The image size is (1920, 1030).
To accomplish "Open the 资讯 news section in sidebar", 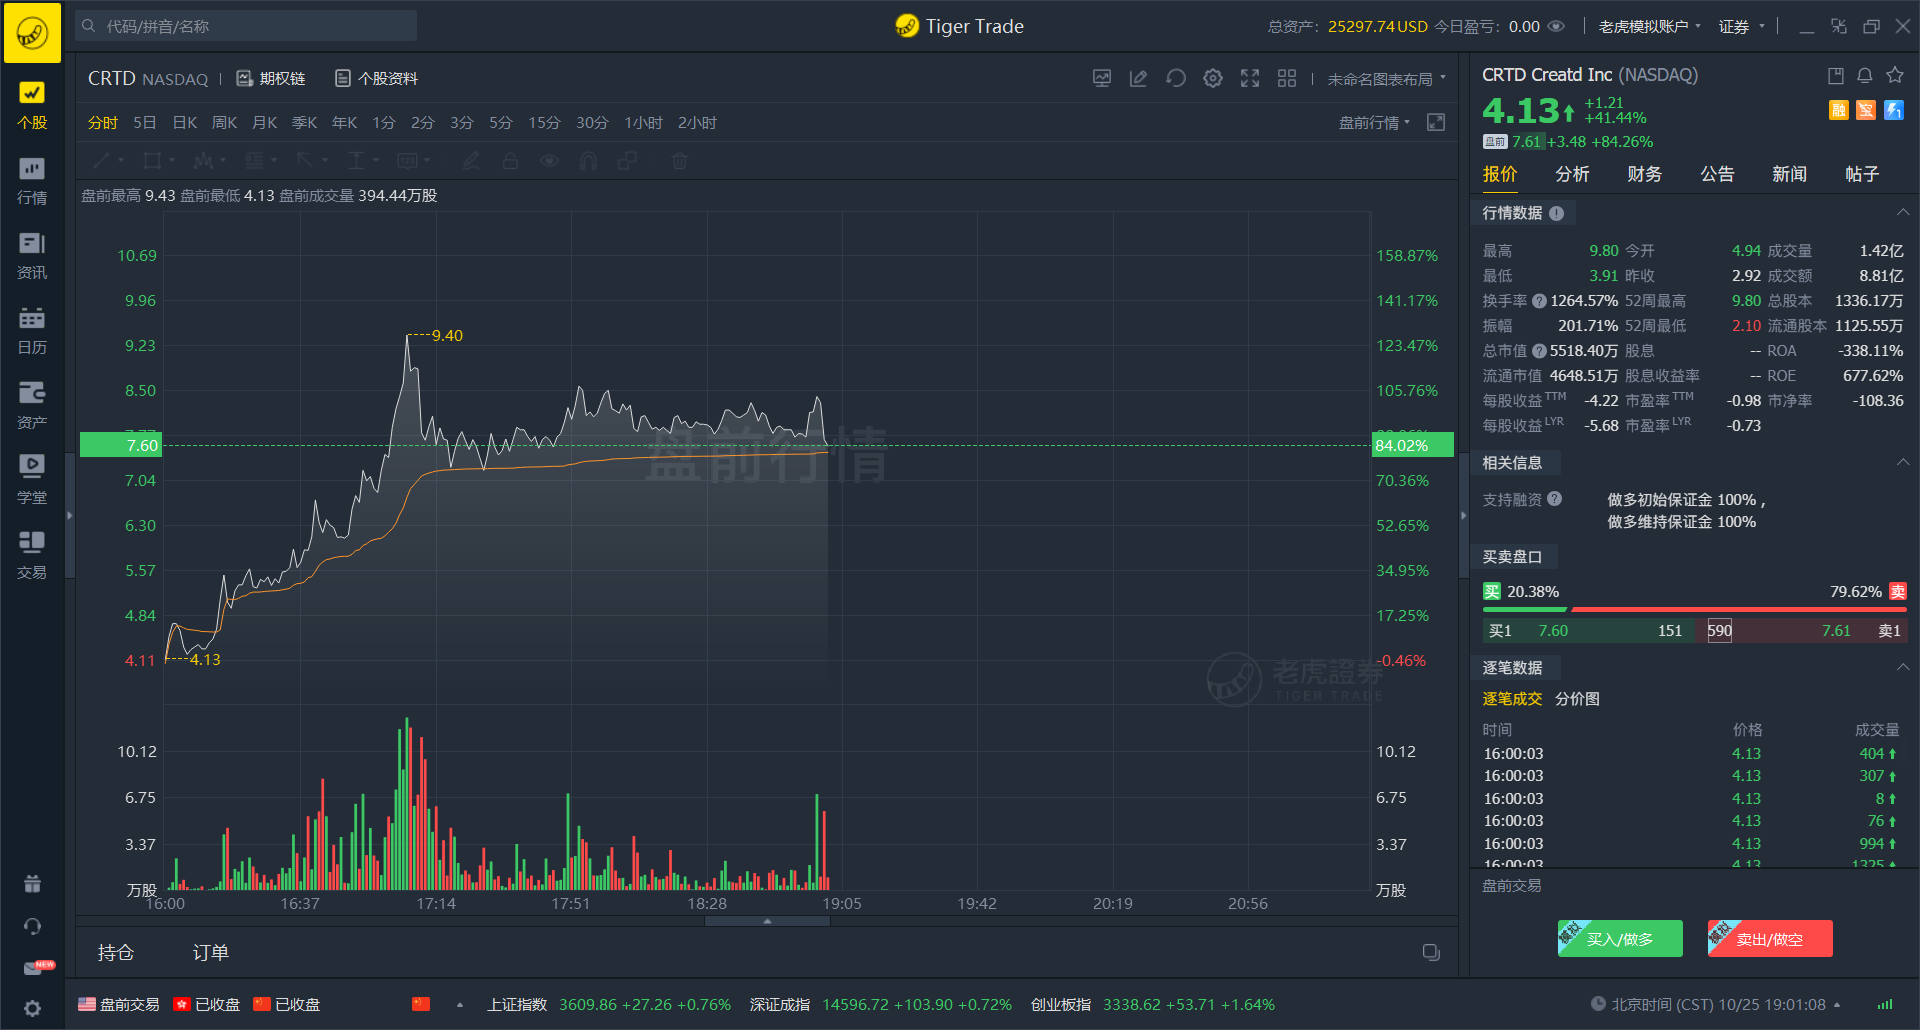I will click(32, 256).
